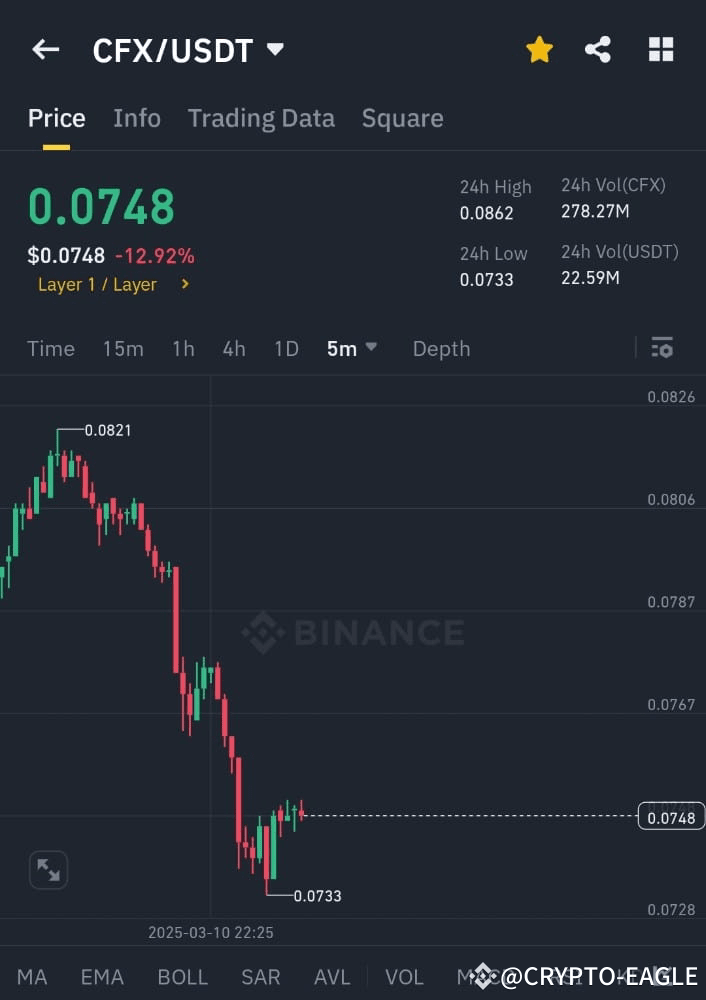Expand the 5m timeframe dropdown
Image resolution: width=706 pixels, height=1000 pixels.
352,348
